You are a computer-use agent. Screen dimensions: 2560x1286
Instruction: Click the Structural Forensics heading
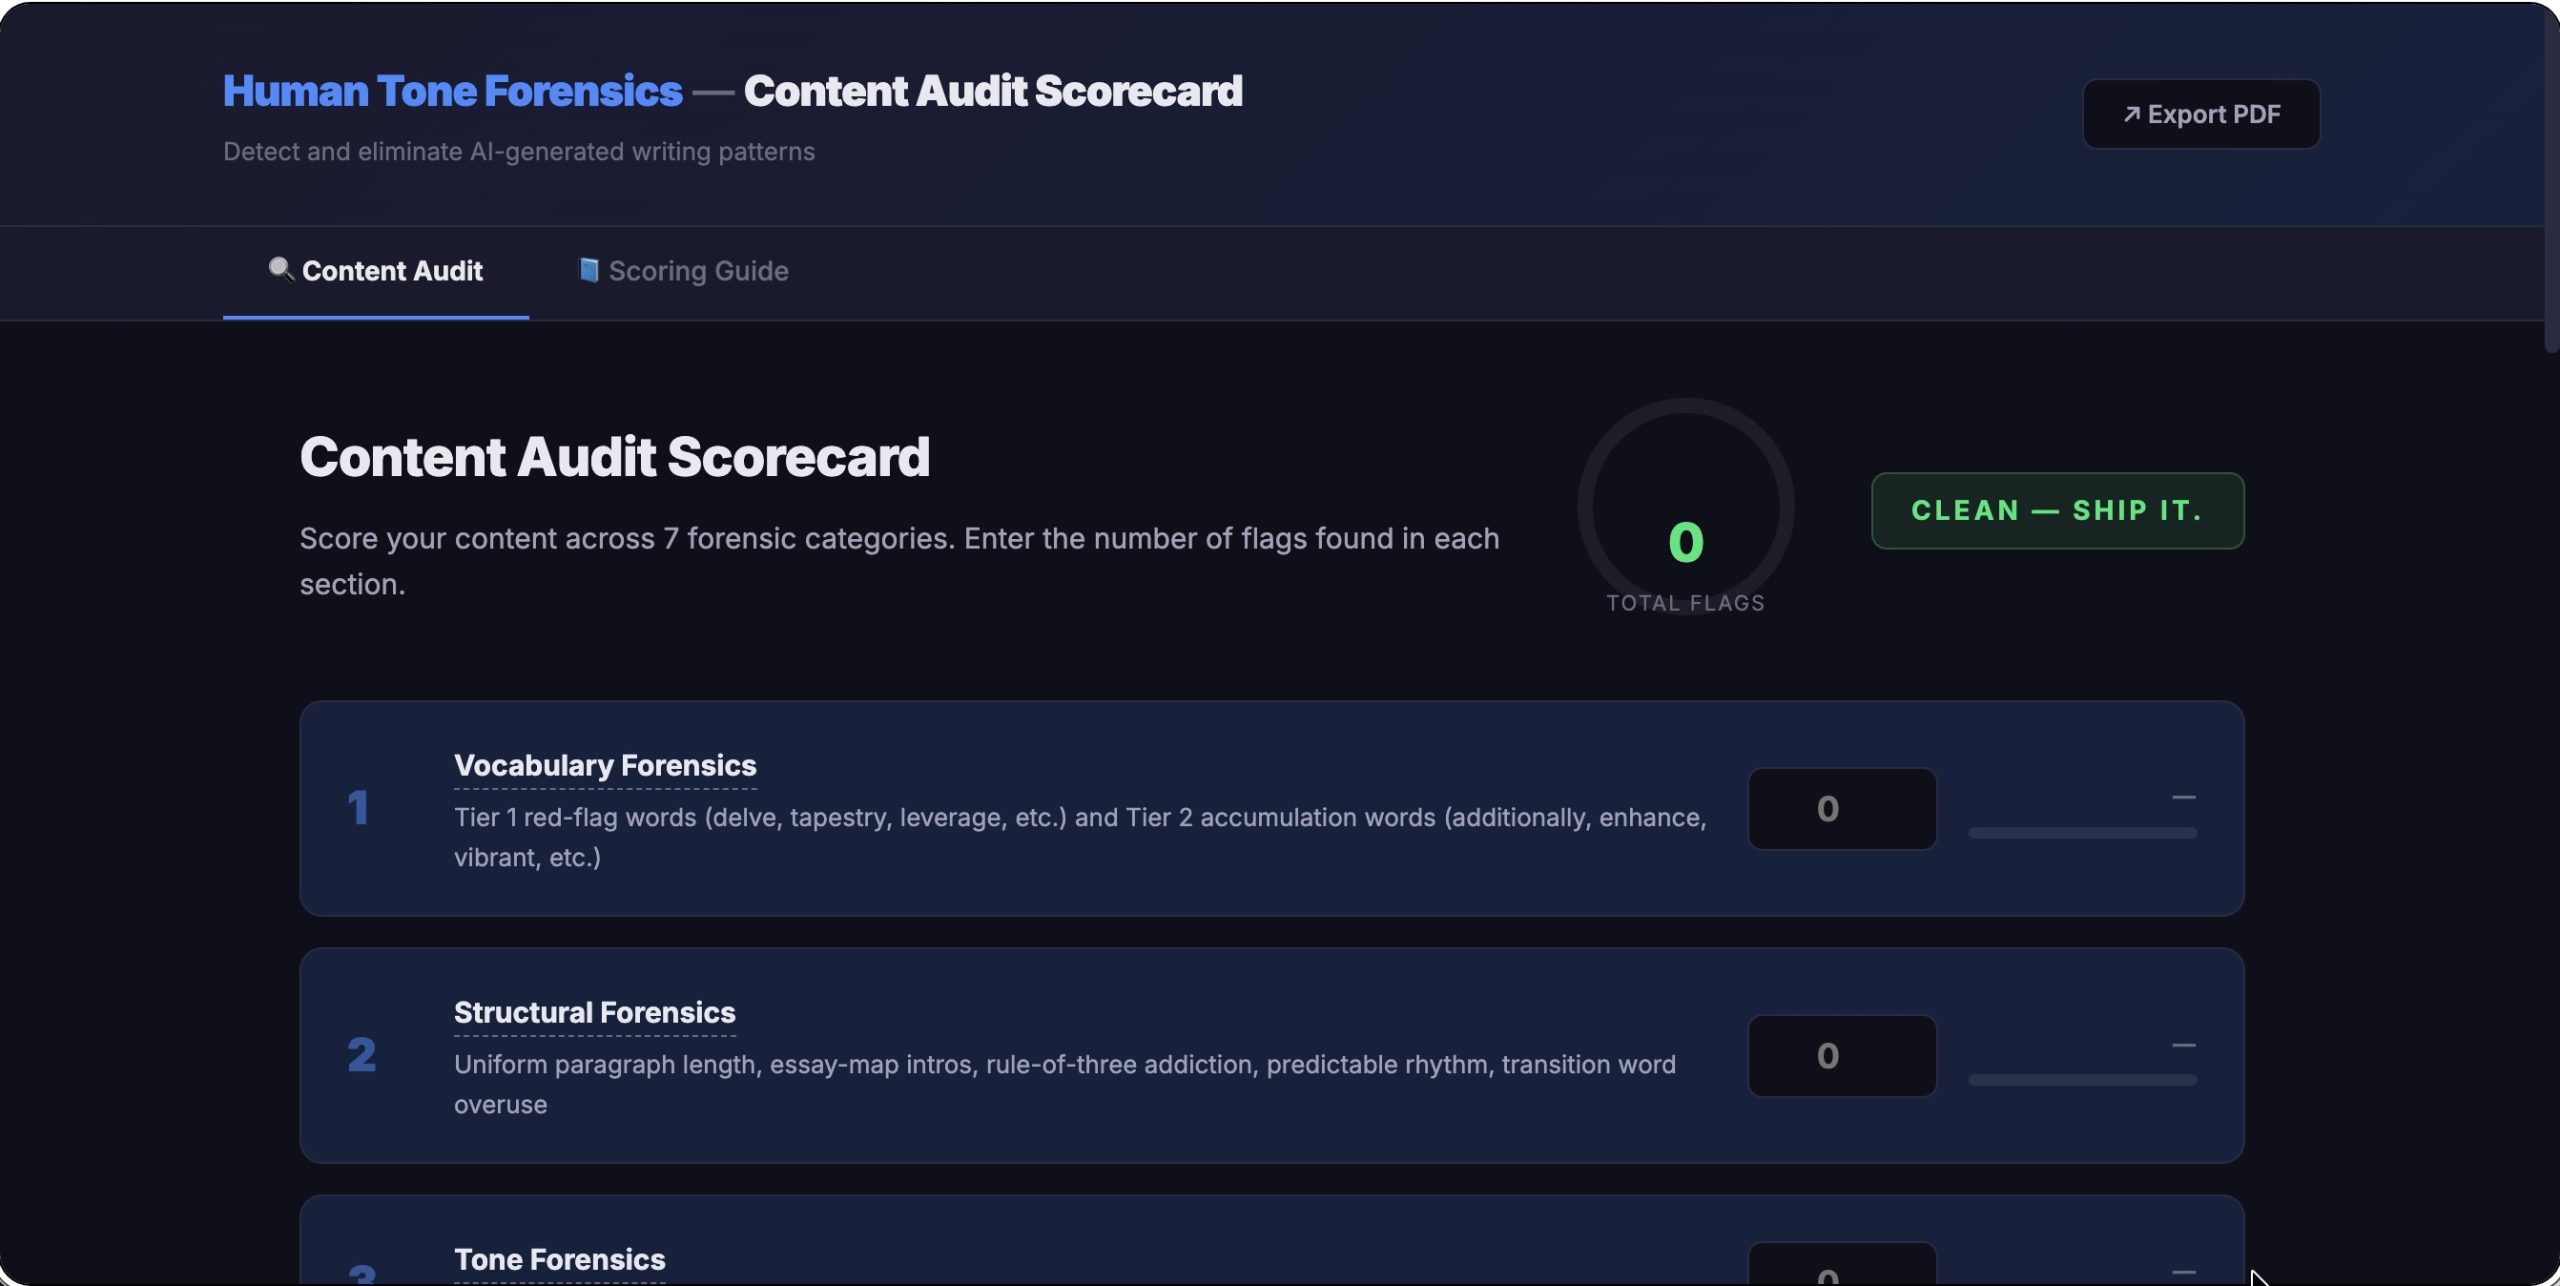(x=594, y=1012)
